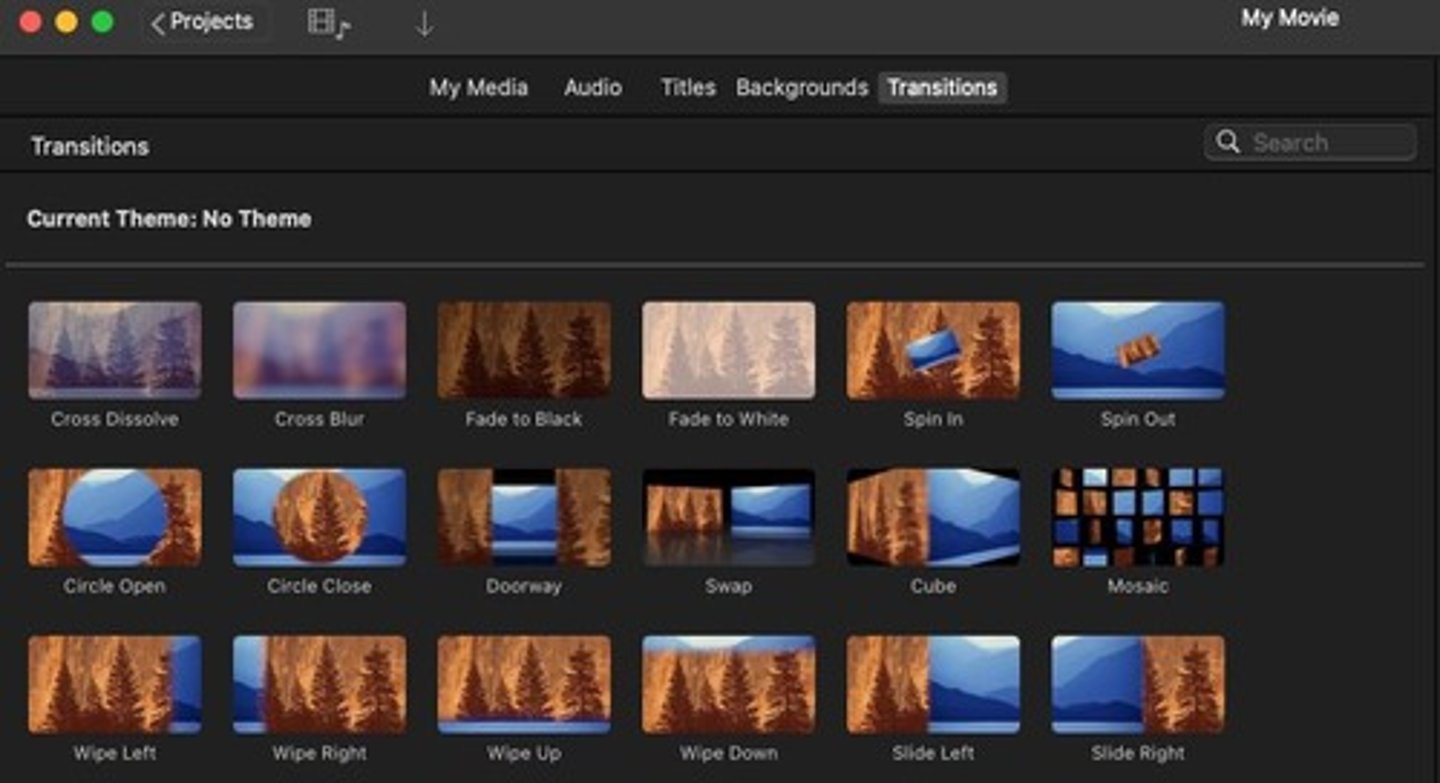Choose the Wipe Left transition
The width and height of the screenshot is (1440, 783).
click(115, 685)
